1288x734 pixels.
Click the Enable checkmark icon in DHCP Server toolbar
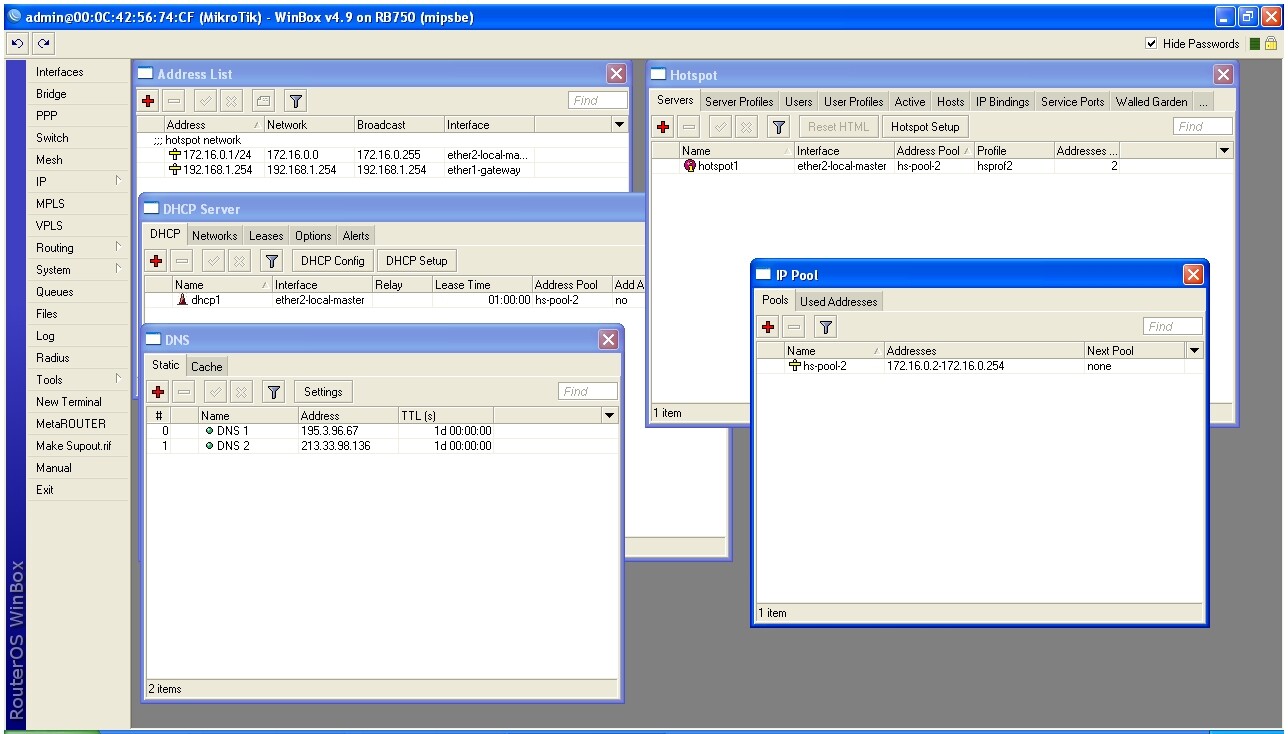click(213, 261)
